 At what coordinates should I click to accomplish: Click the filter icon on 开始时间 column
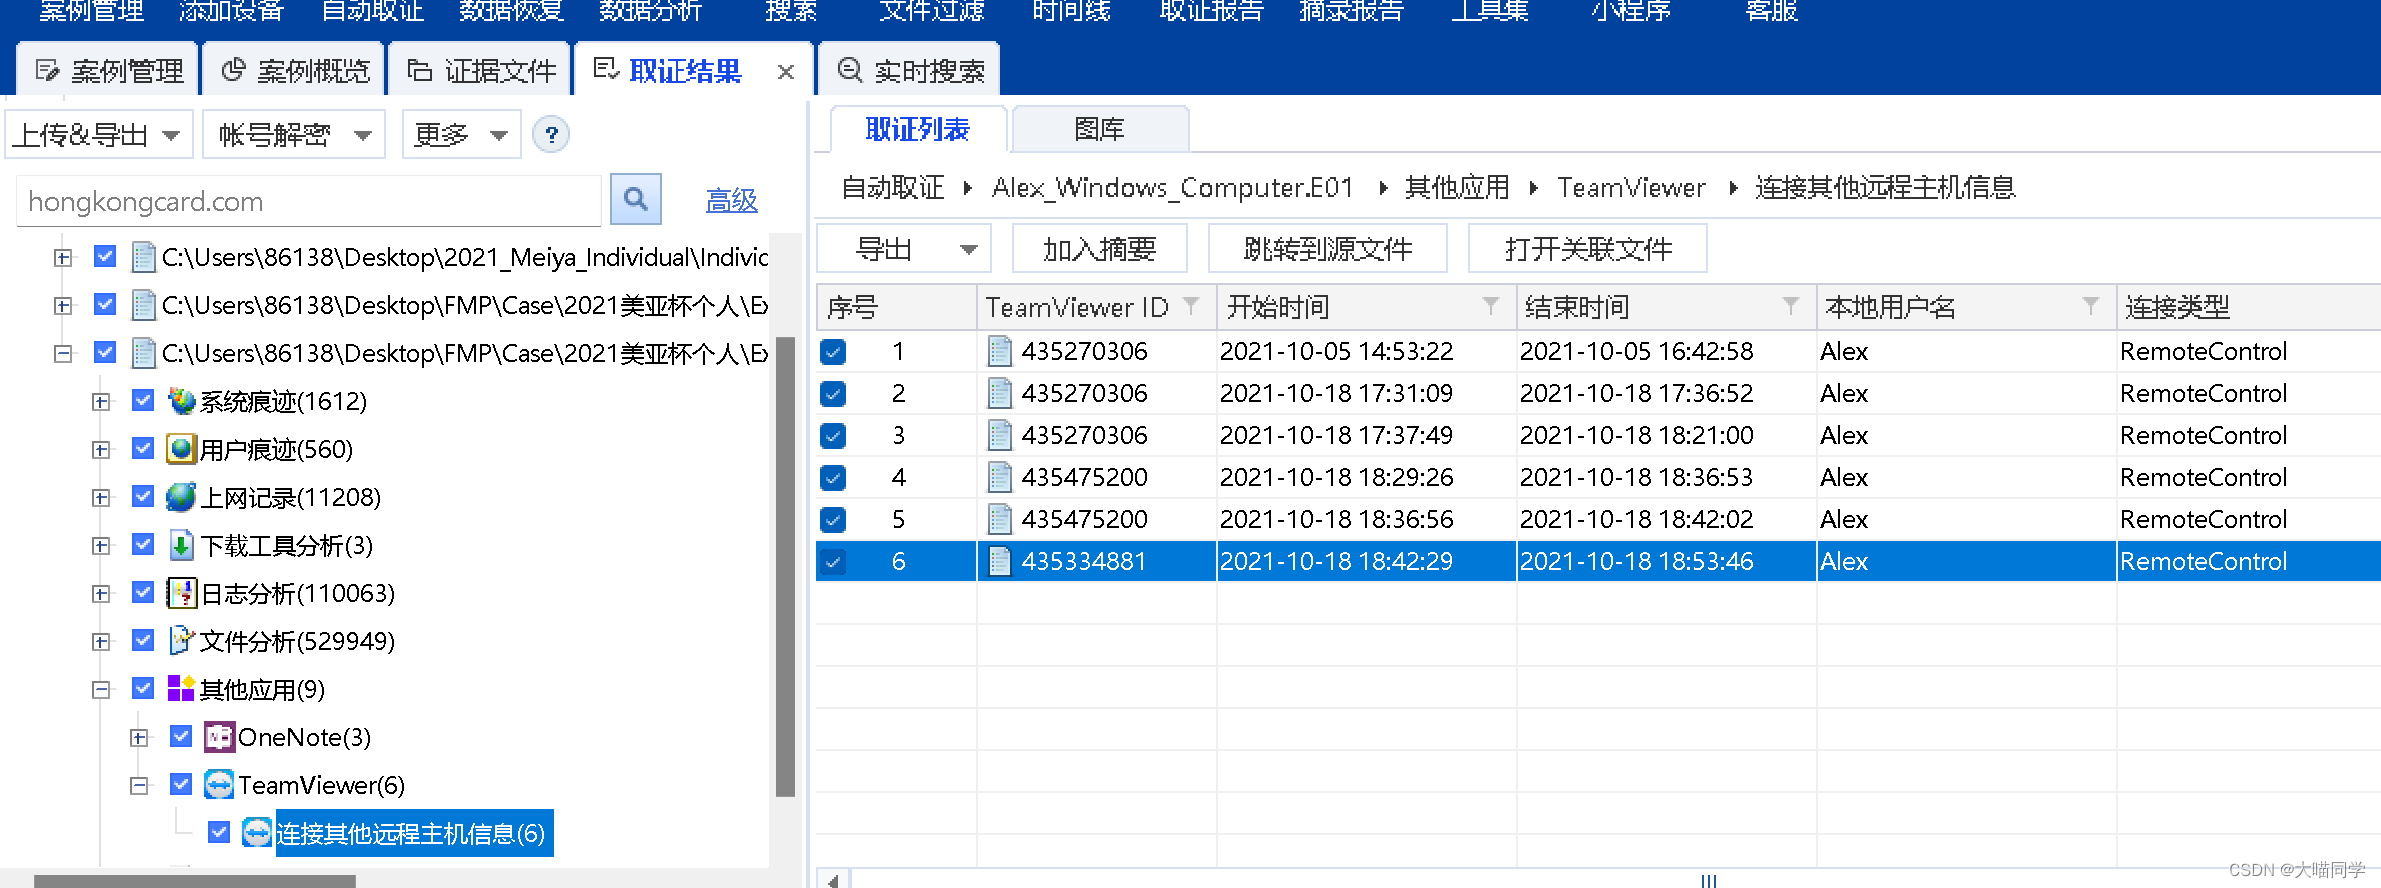(x=1490, y=305)
